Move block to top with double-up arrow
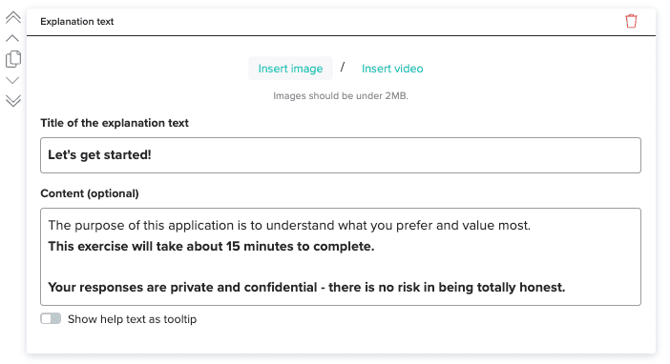The height and width of the screenshot is (364, 670). (x=13, y=18)
